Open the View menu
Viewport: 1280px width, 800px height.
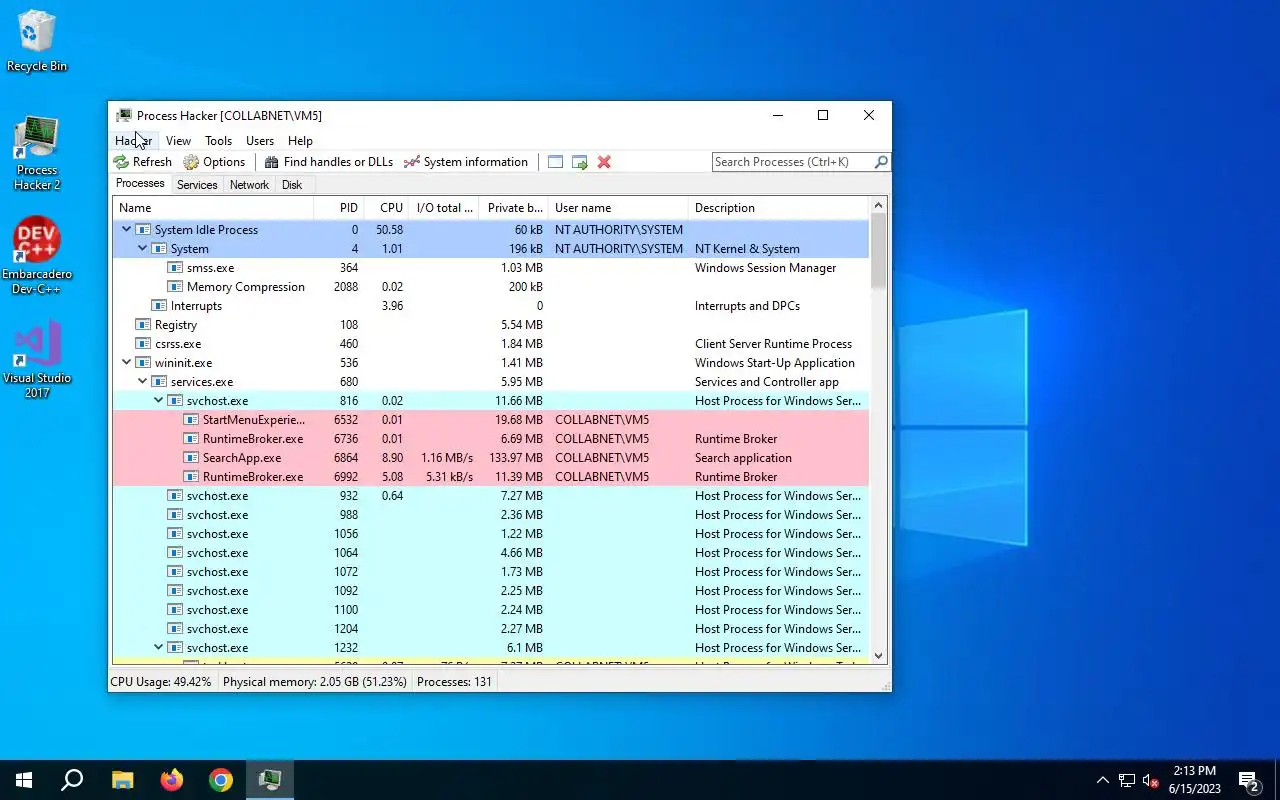pos(178,141)
